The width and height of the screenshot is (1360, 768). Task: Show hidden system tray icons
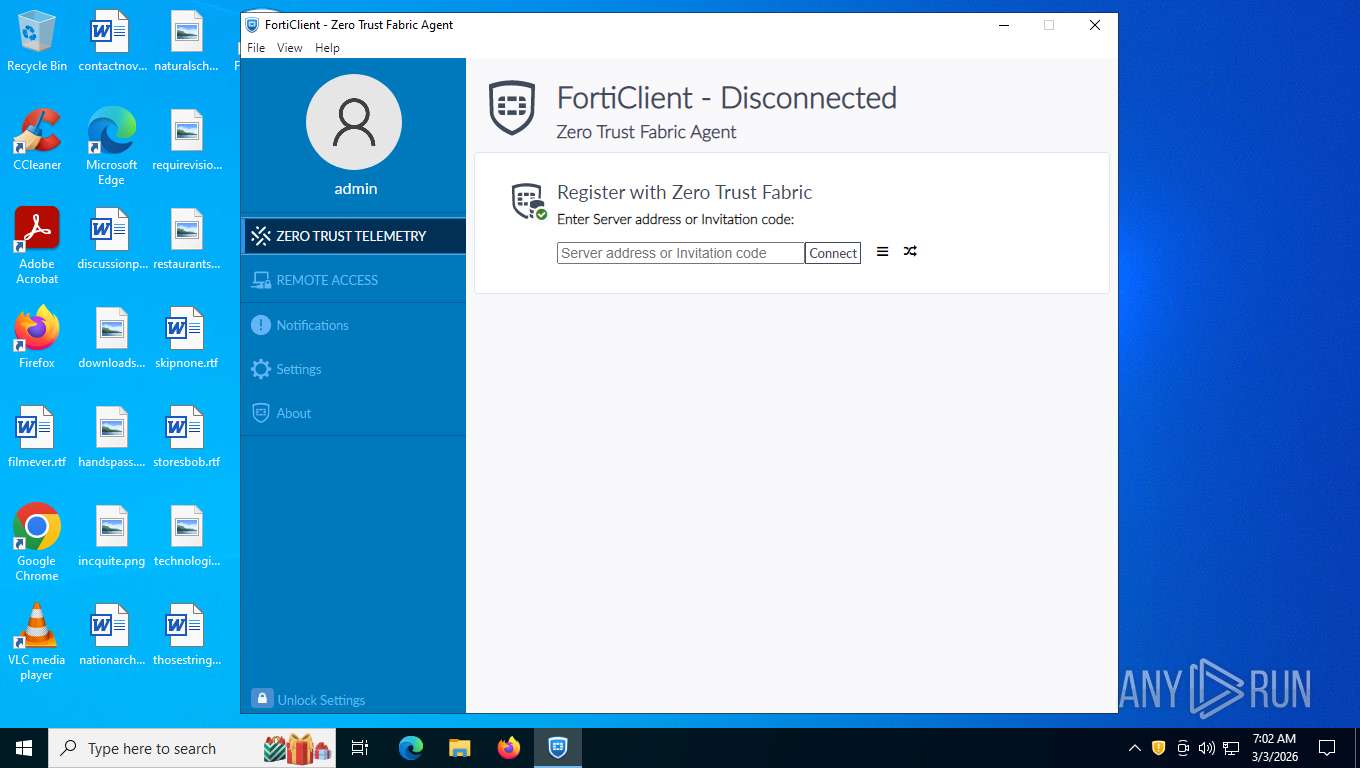(1134, 748)
